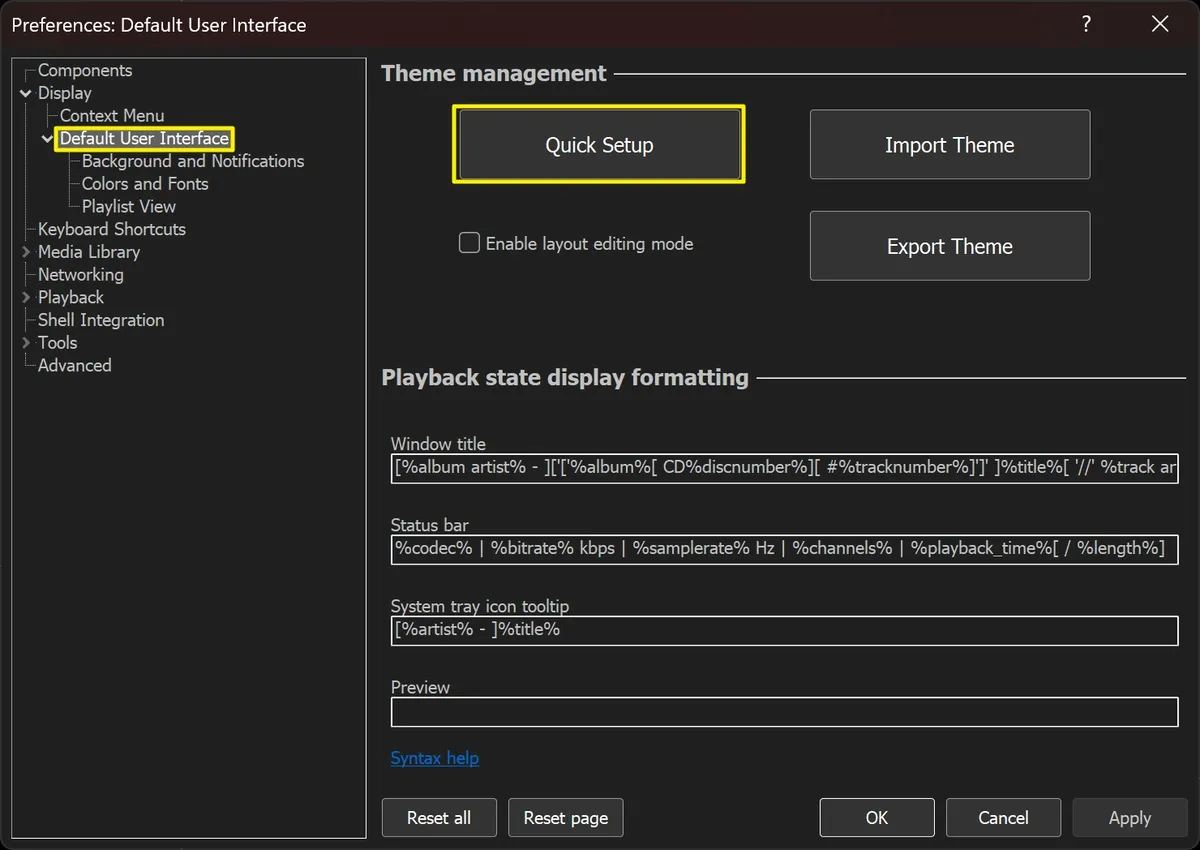Open the Context Menu preferences page
This screenshot has height=850, width=1200.
pos(112,116)
